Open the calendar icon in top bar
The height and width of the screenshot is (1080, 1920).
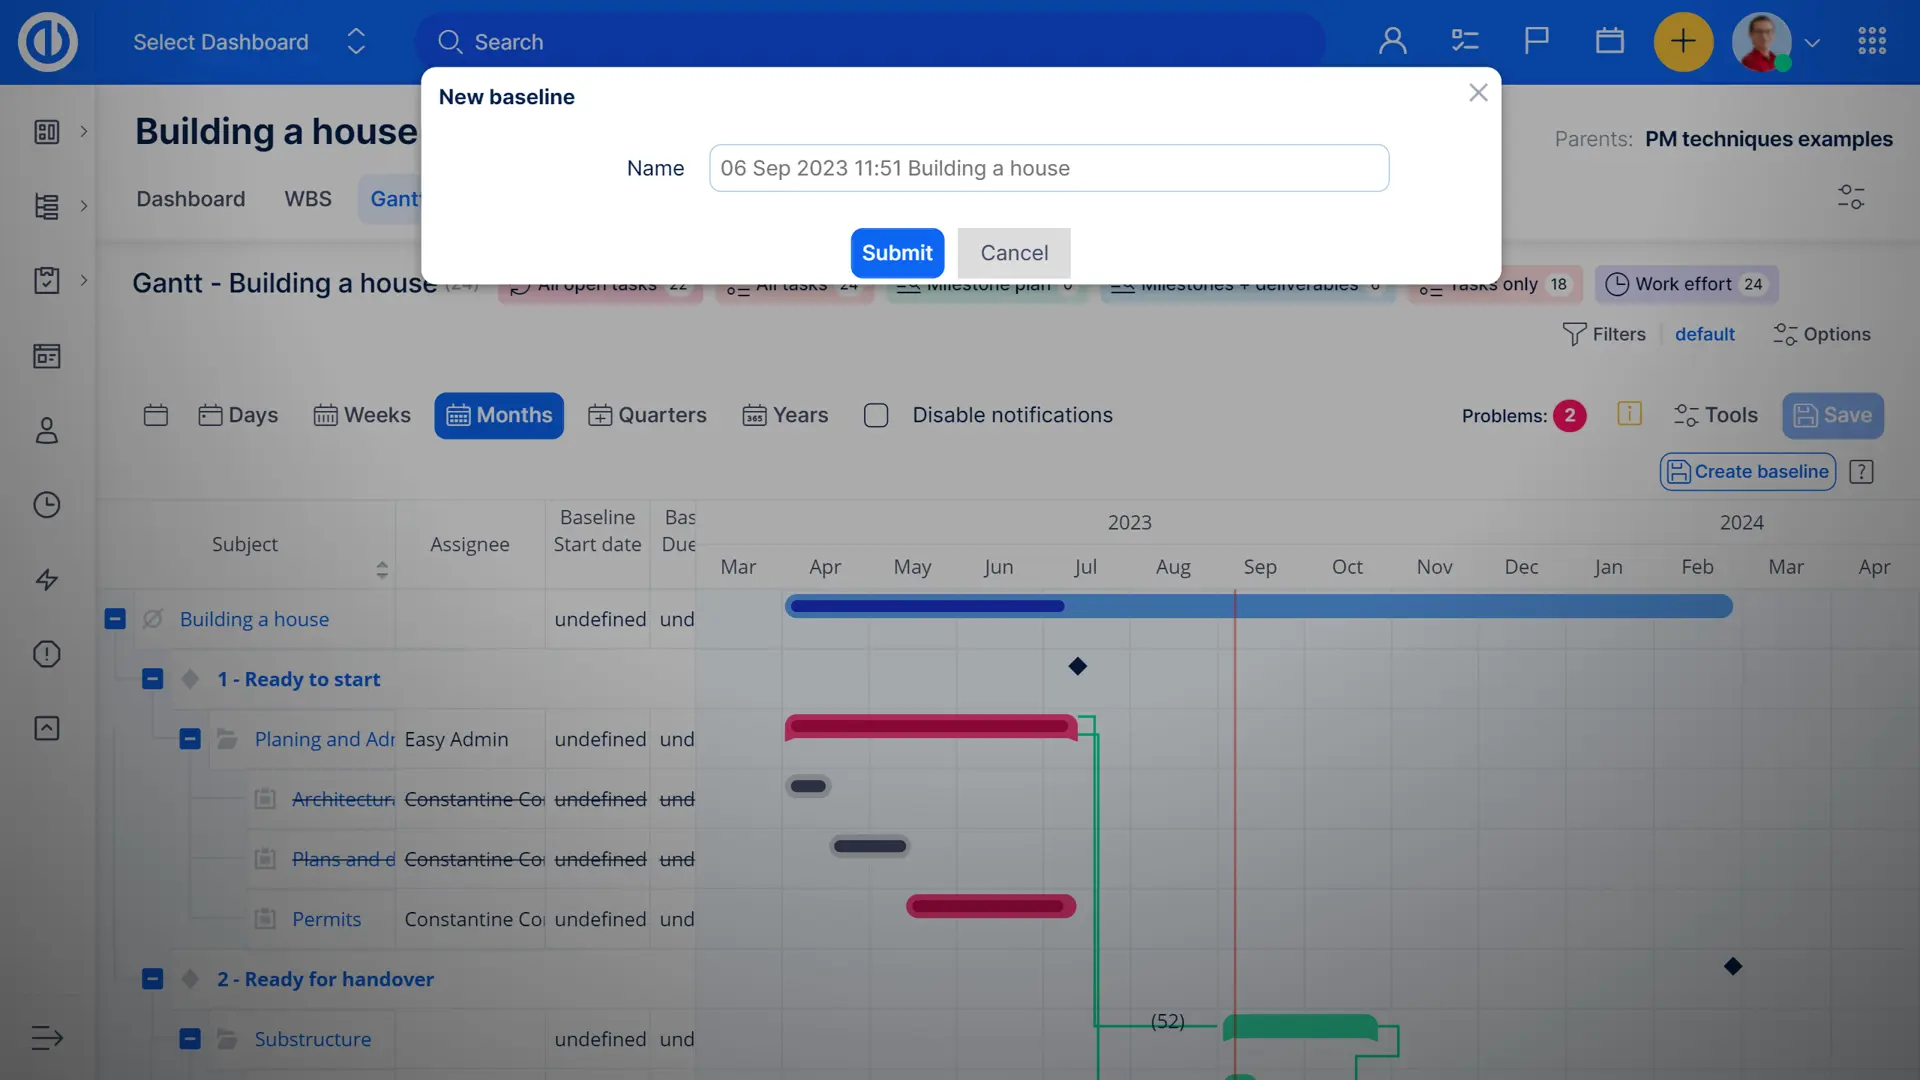point(1609,41)
